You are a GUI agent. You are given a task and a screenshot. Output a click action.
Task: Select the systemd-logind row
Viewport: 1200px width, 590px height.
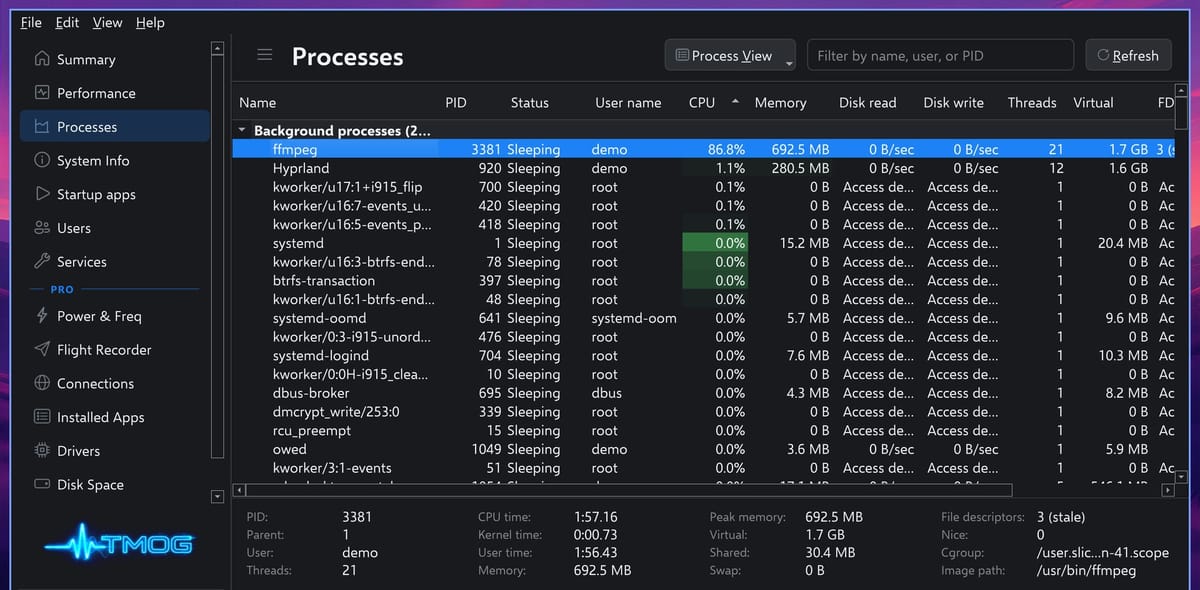tap(704, 356)
